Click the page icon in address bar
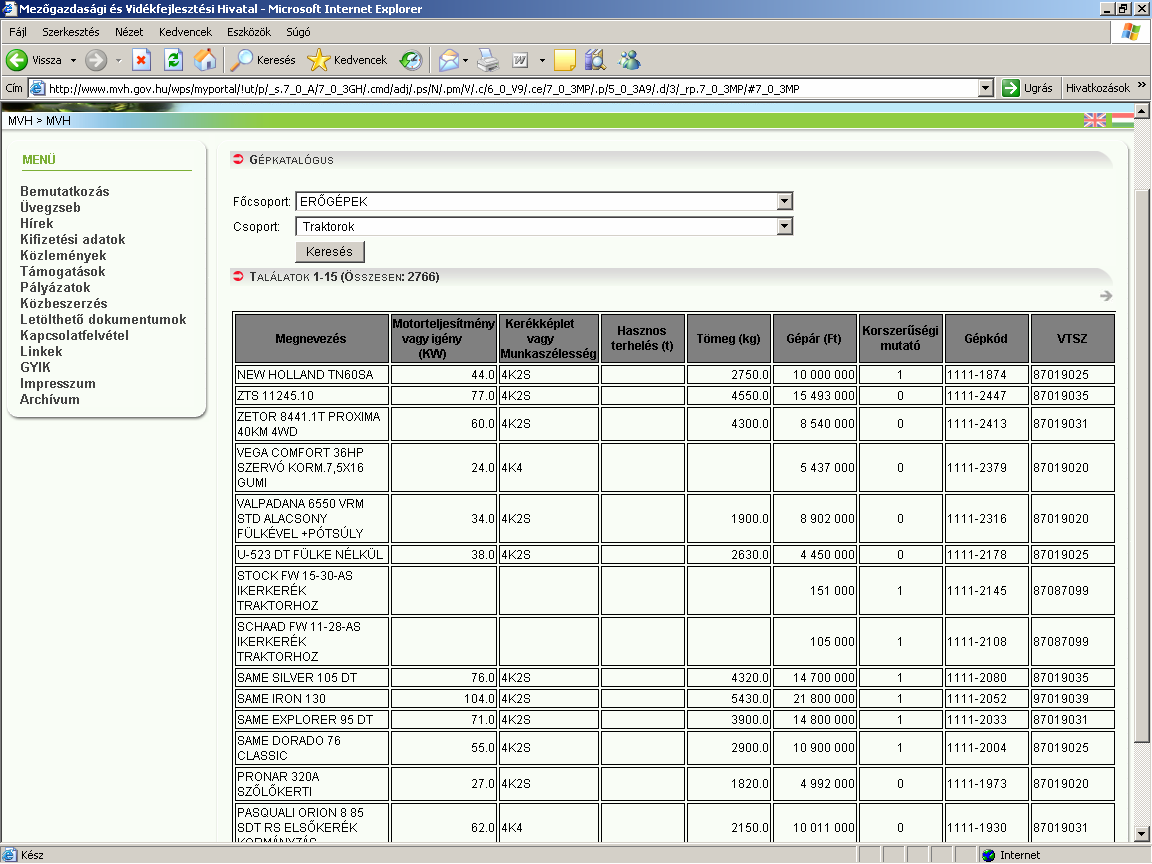Viewport: 1152px width, 864px height. 37,89
